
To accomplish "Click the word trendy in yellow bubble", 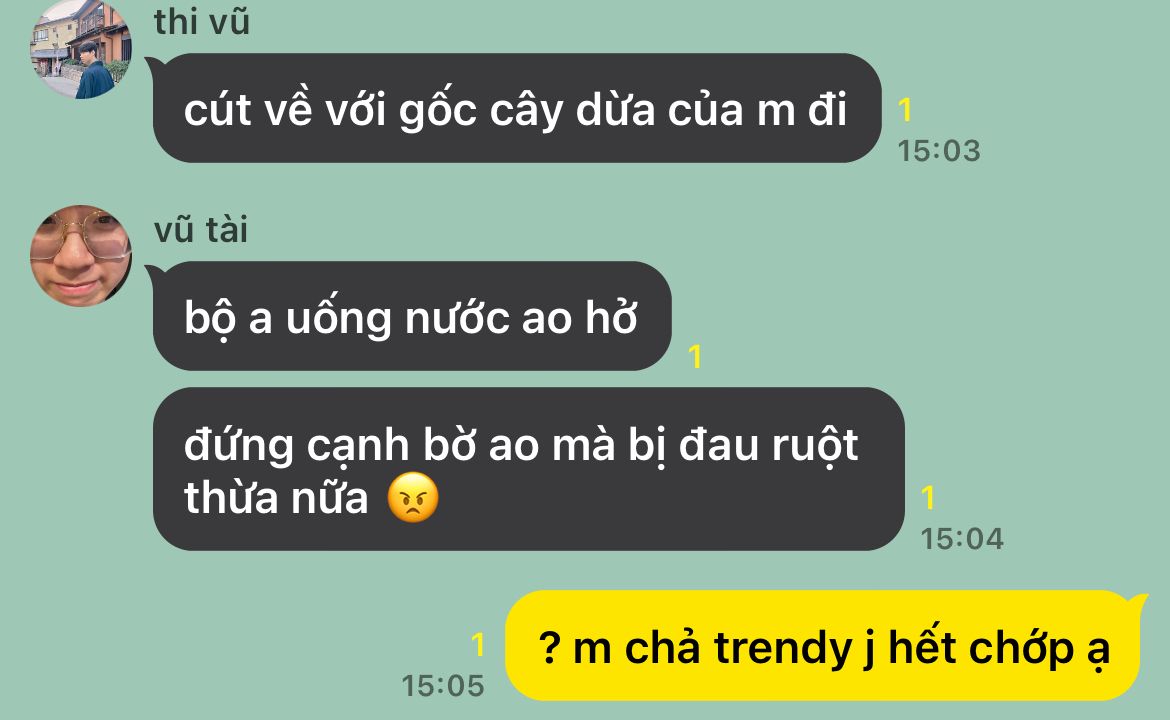I will (783, 648).
